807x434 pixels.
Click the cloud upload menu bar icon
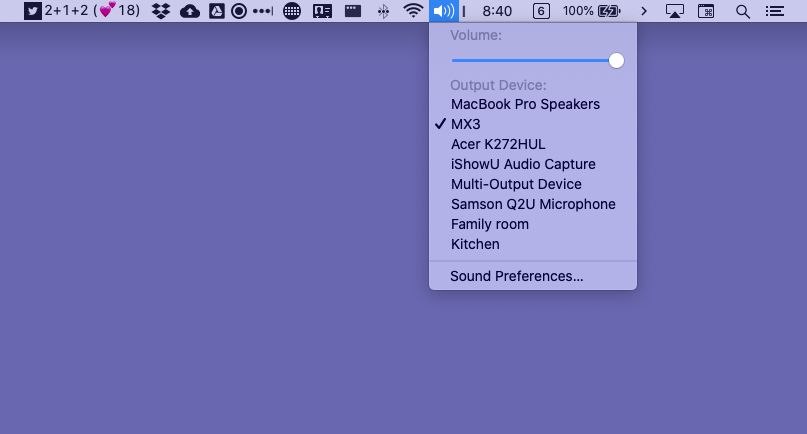189,11
